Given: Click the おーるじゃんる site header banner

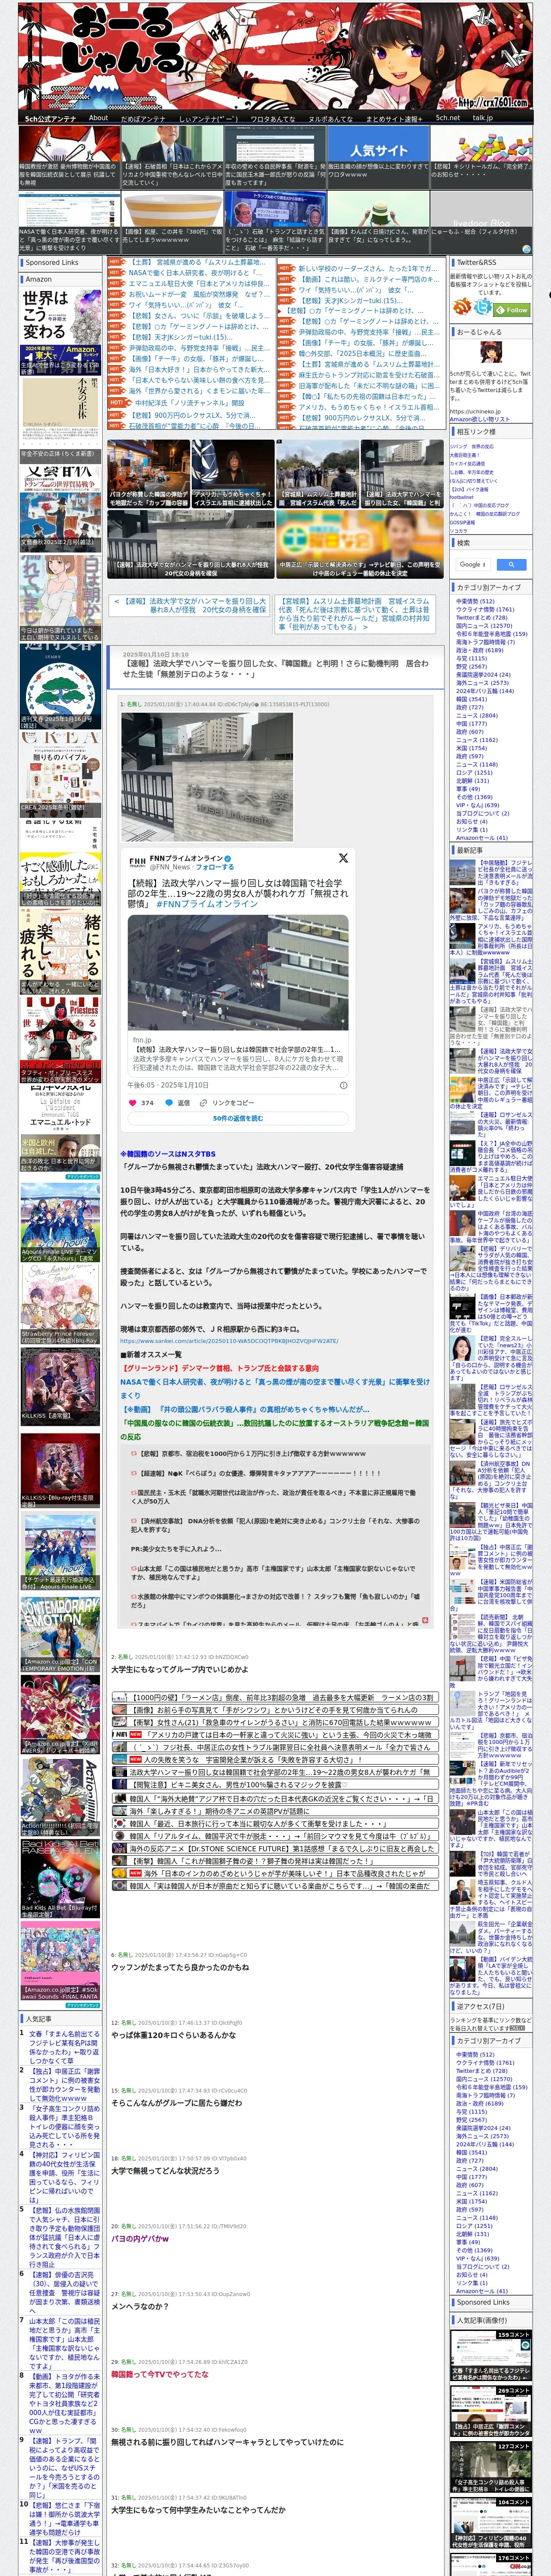Looking at the screenshot, I should (275, 56).
